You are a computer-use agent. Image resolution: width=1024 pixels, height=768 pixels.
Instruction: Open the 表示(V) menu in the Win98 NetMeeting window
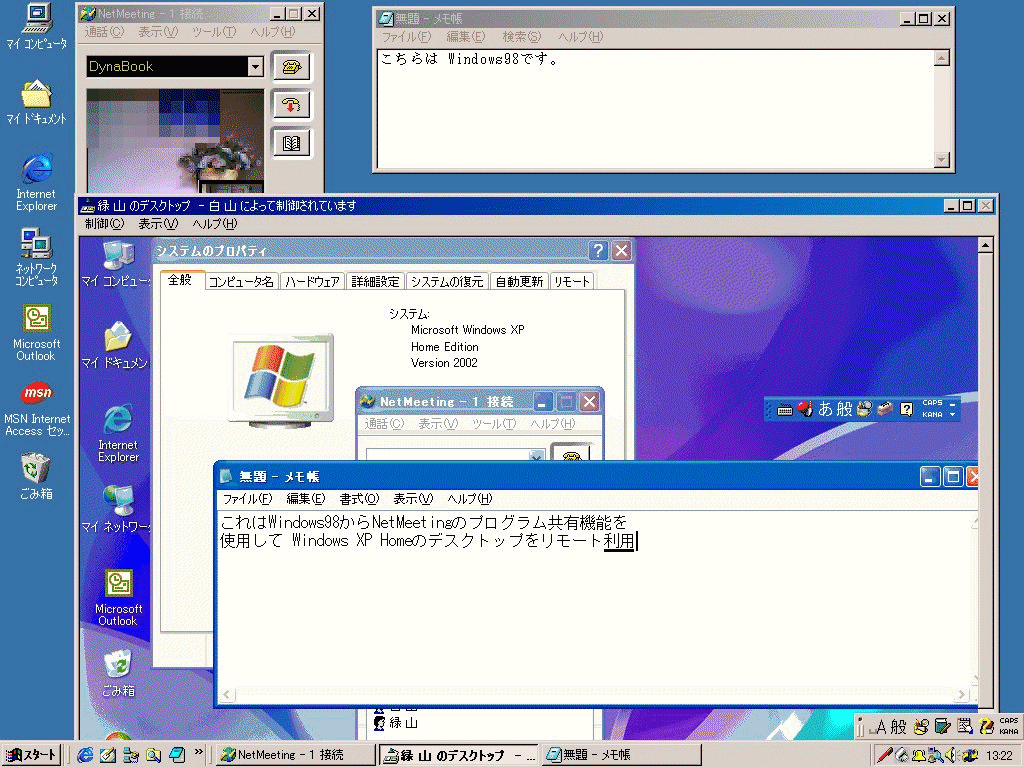pyautogui.click(x=158, y=32)
